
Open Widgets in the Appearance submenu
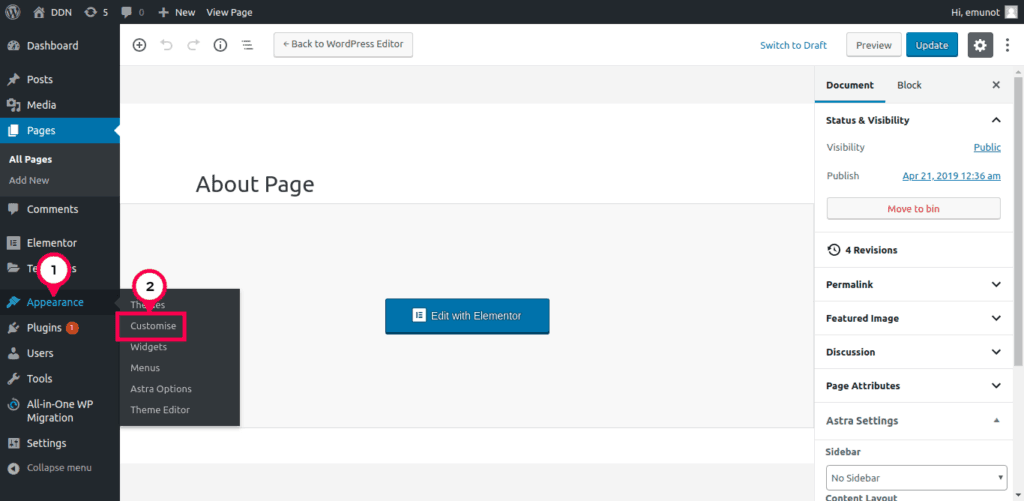click(148, 347)
